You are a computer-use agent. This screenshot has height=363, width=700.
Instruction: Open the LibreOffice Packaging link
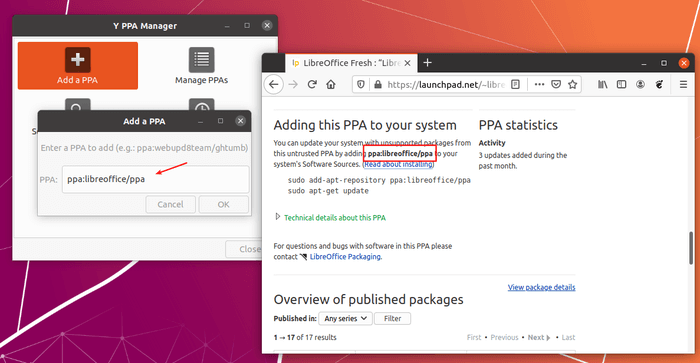pyautogui.click(x=345, y=257)
